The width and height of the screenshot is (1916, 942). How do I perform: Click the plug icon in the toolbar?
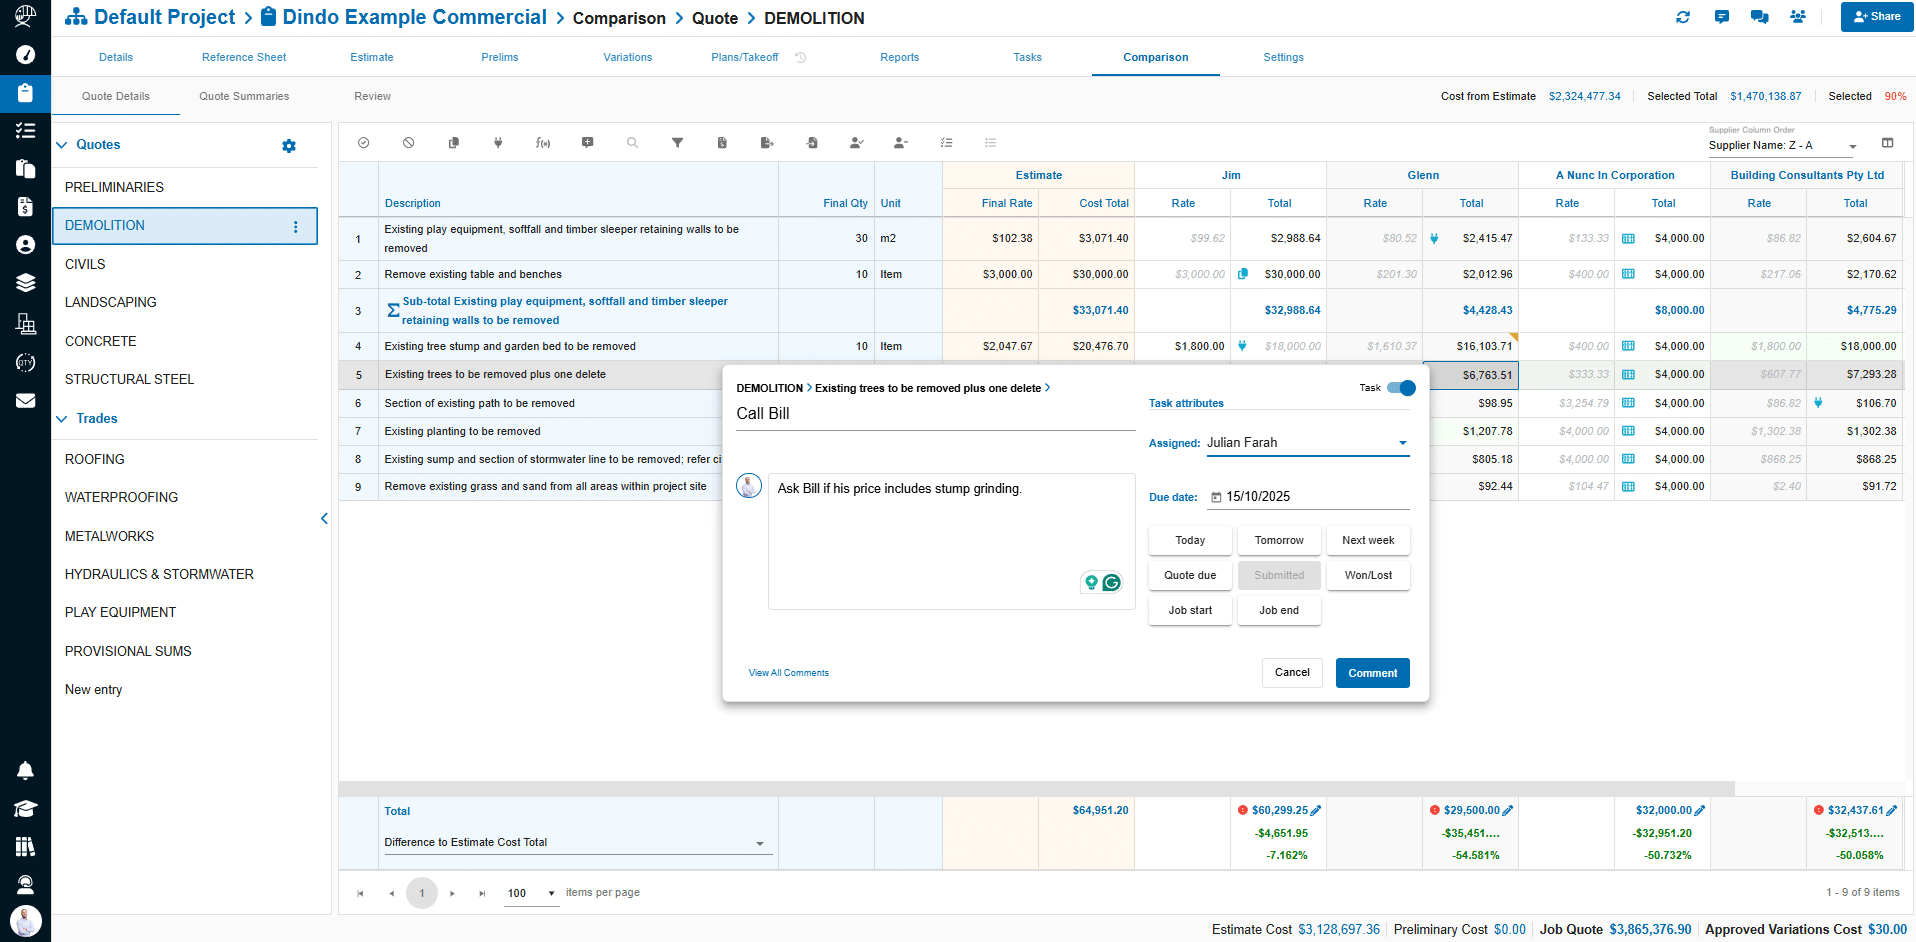(x=498, y=143)
